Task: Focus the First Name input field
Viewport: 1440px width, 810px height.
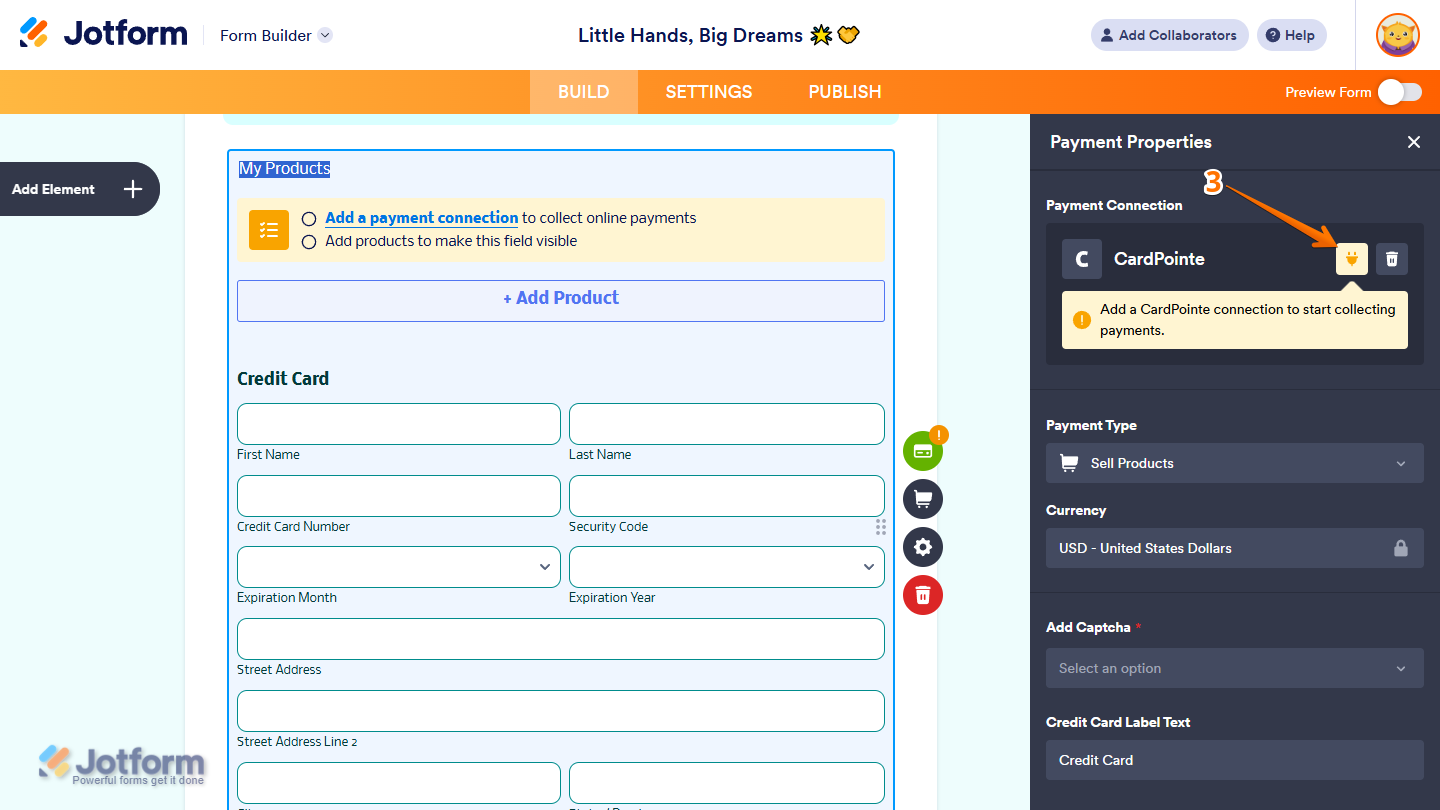Action: click(399, 424)
